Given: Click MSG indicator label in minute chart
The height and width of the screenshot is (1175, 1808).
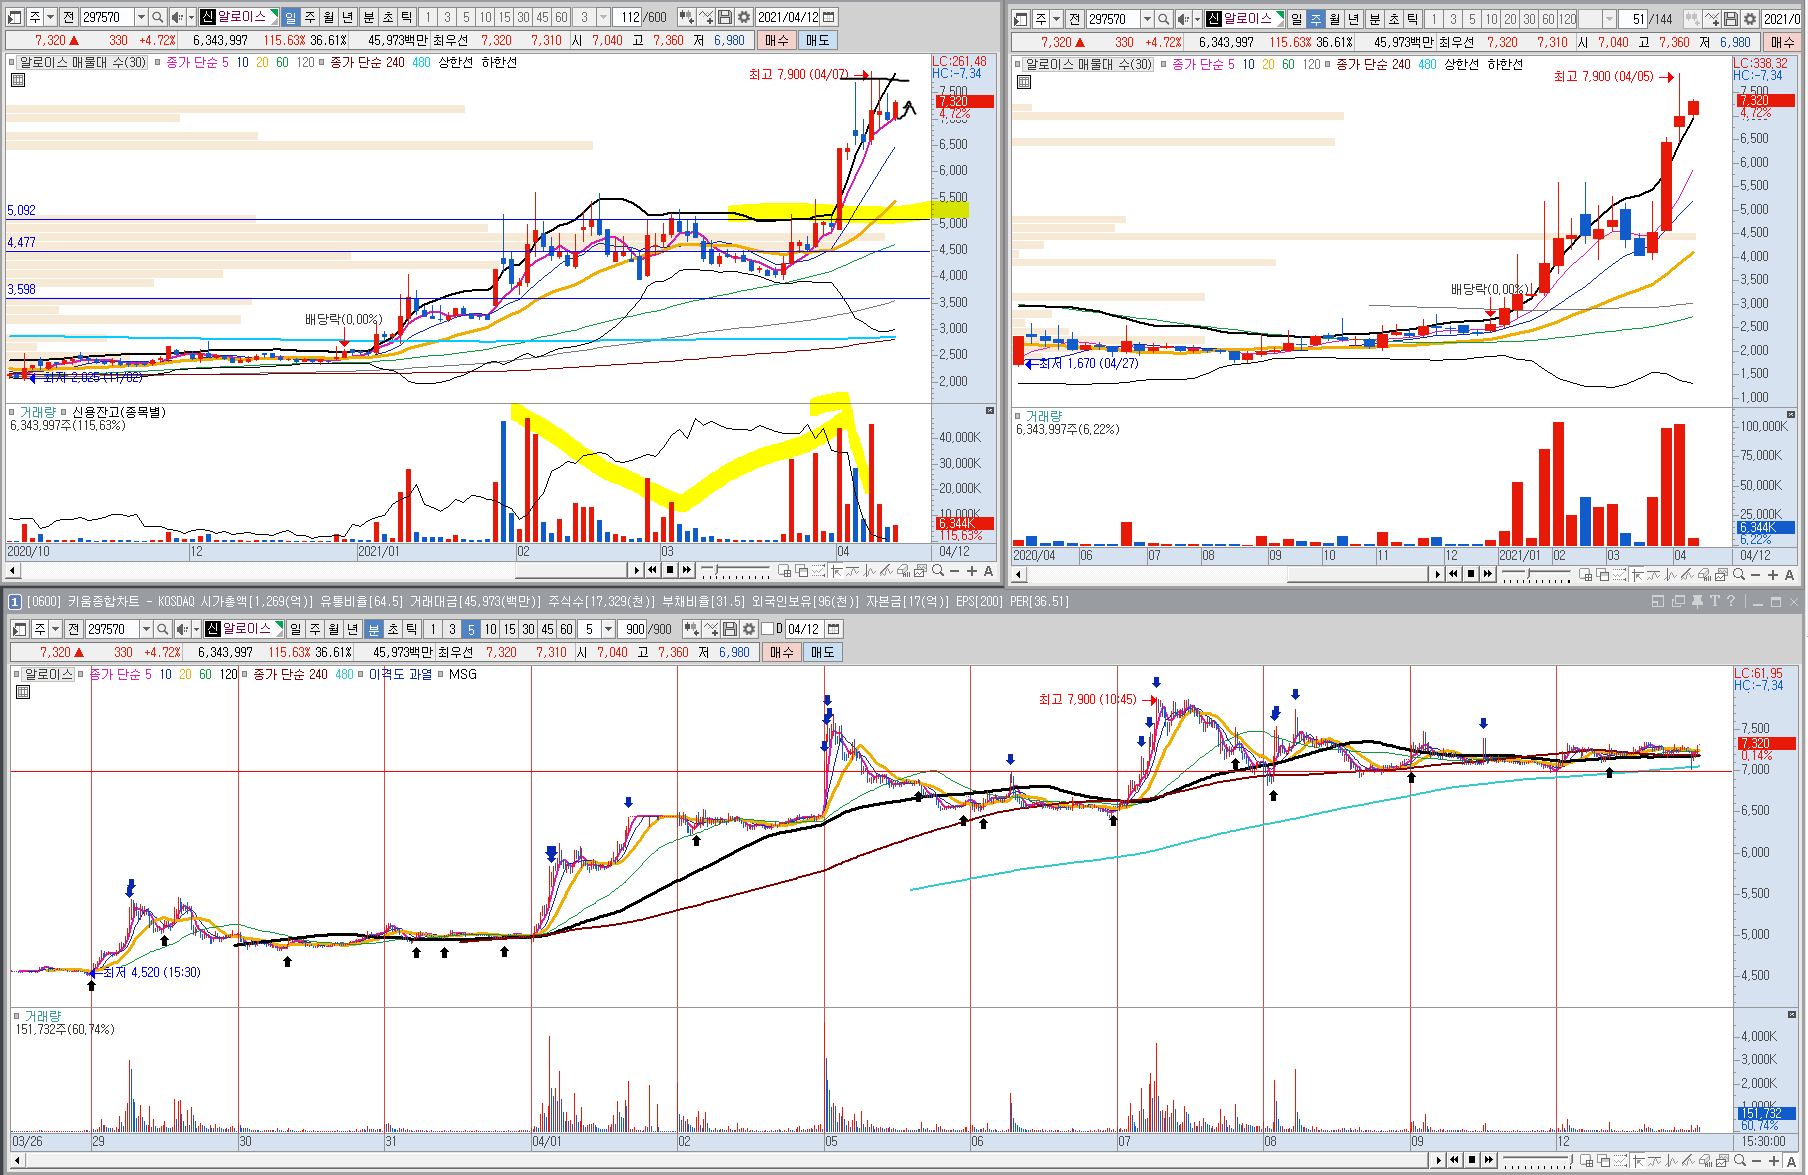Looking at the screenshot, I should (x=463, y=674).
